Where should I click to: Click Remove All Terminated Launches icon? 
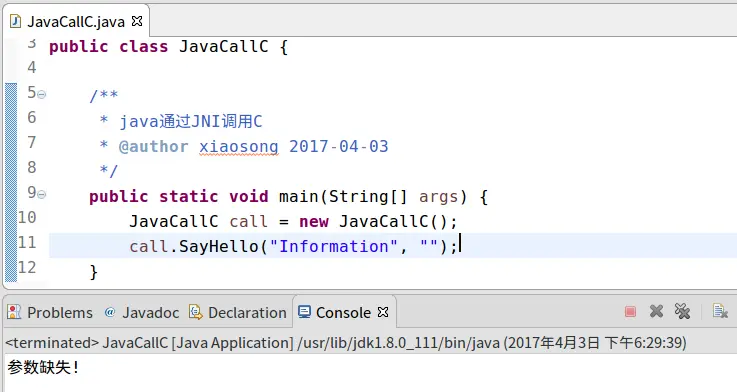(x=682, y=311)
